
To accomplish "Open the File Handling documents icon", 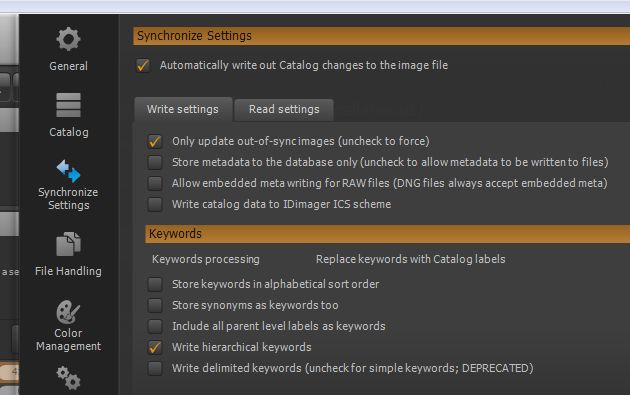I will 68,244.
